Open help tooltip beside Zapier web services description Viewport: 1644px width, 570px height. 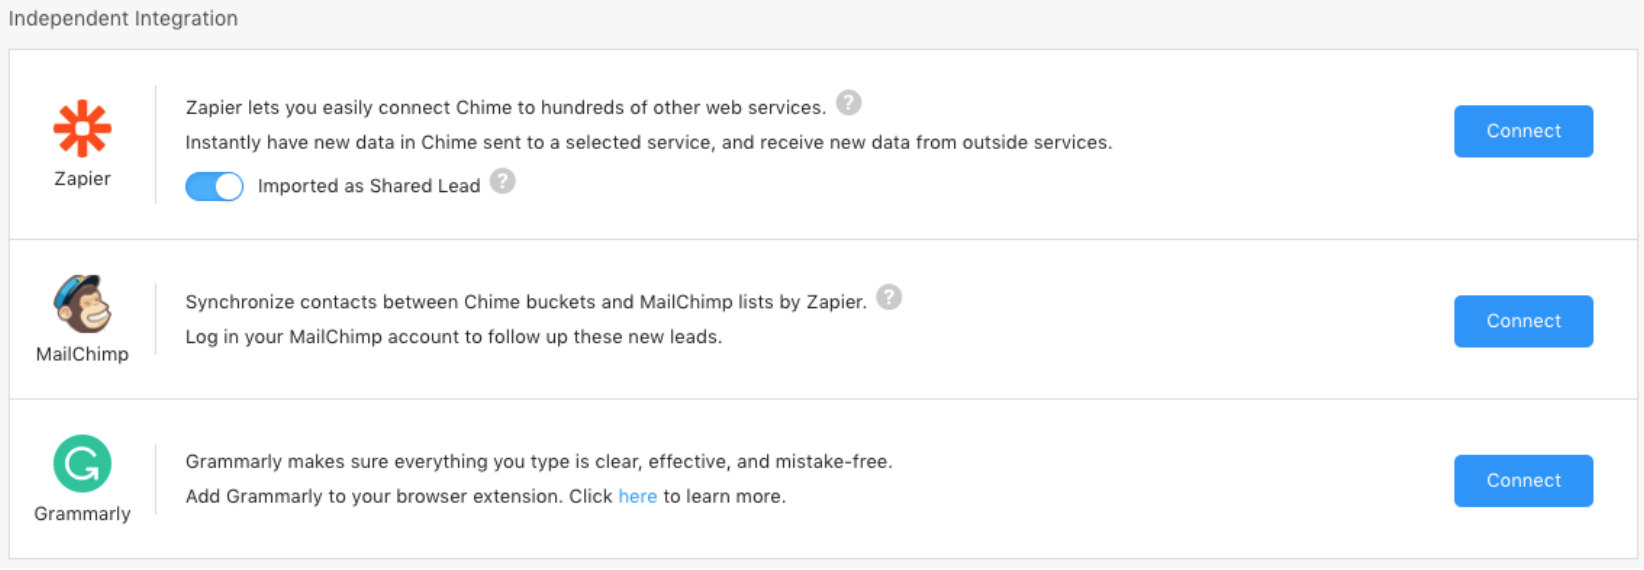(x=849, y=103)
